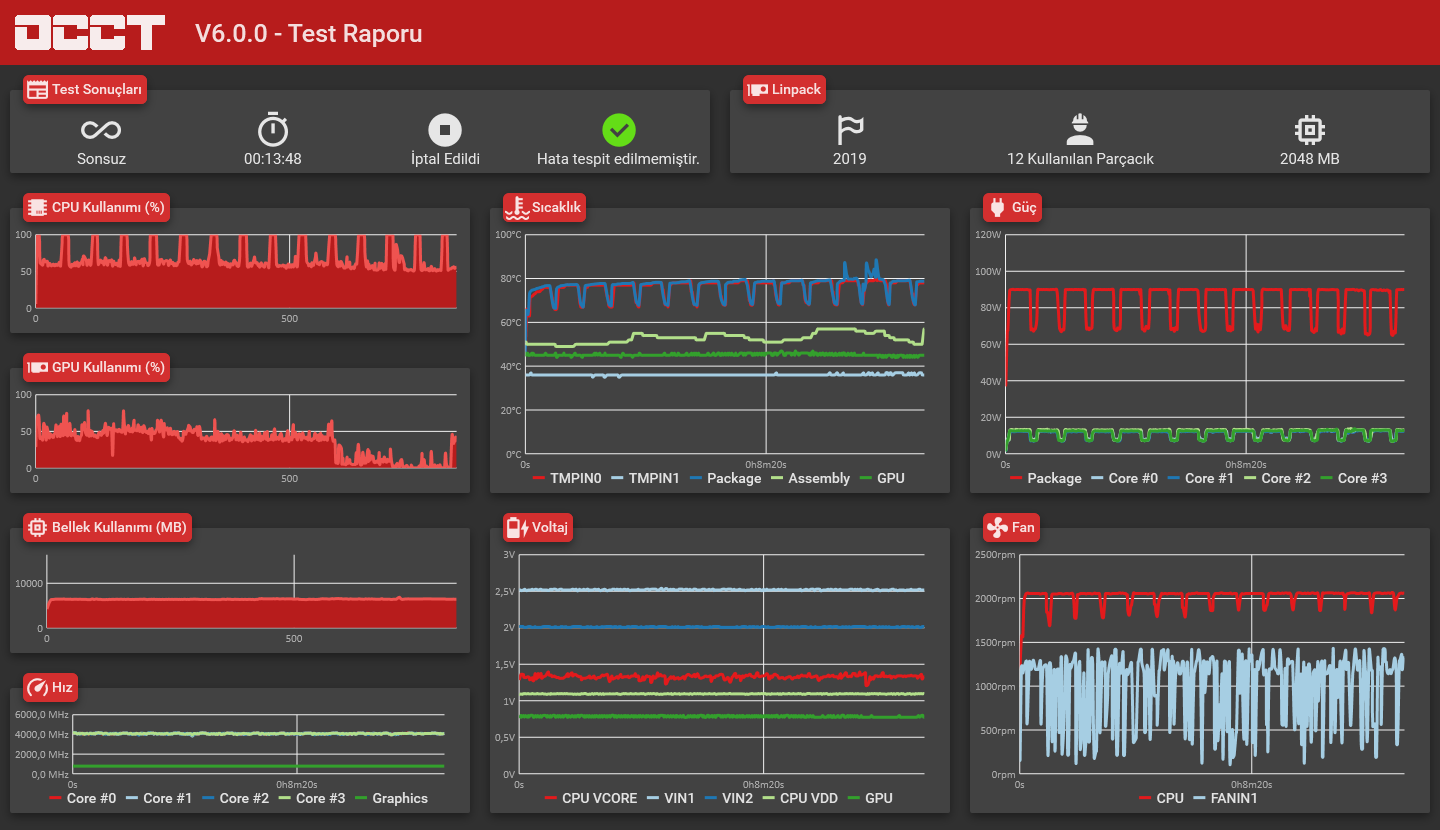Click the Core #0 color swatch in speed legend

tap(56, 798)
